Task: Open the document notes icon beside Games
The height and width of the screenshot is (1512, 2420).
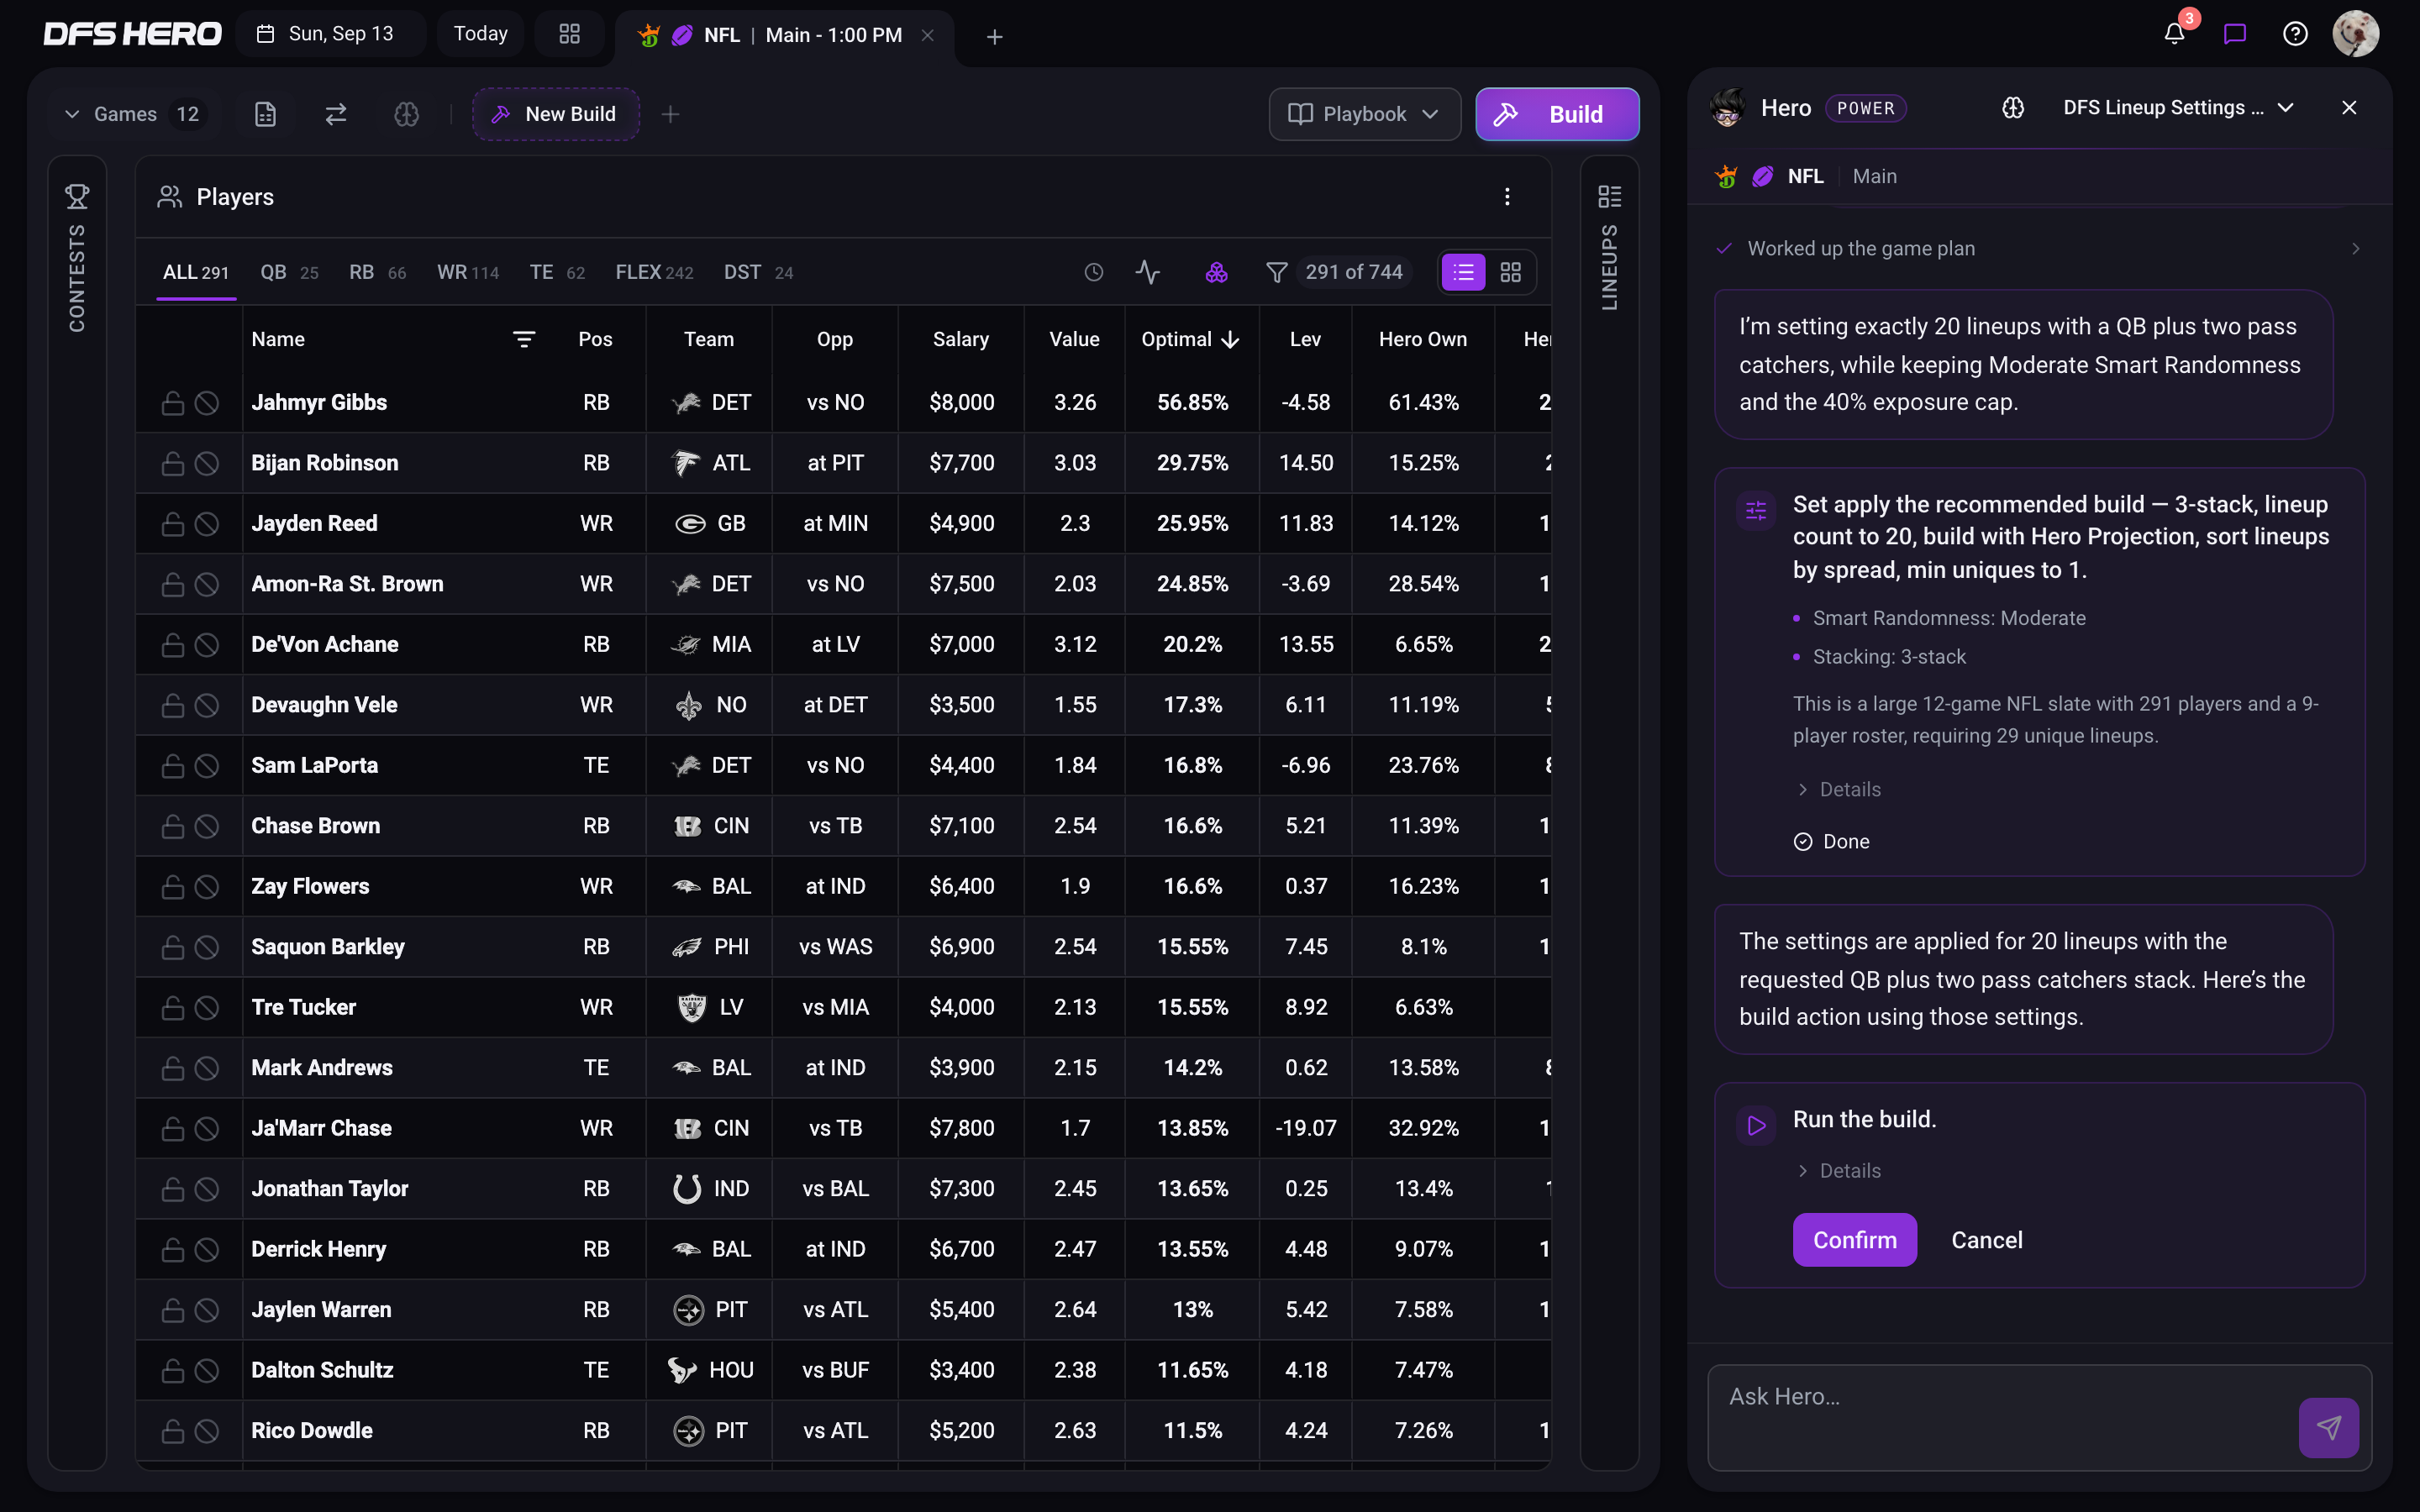Action: pos(265,114)
